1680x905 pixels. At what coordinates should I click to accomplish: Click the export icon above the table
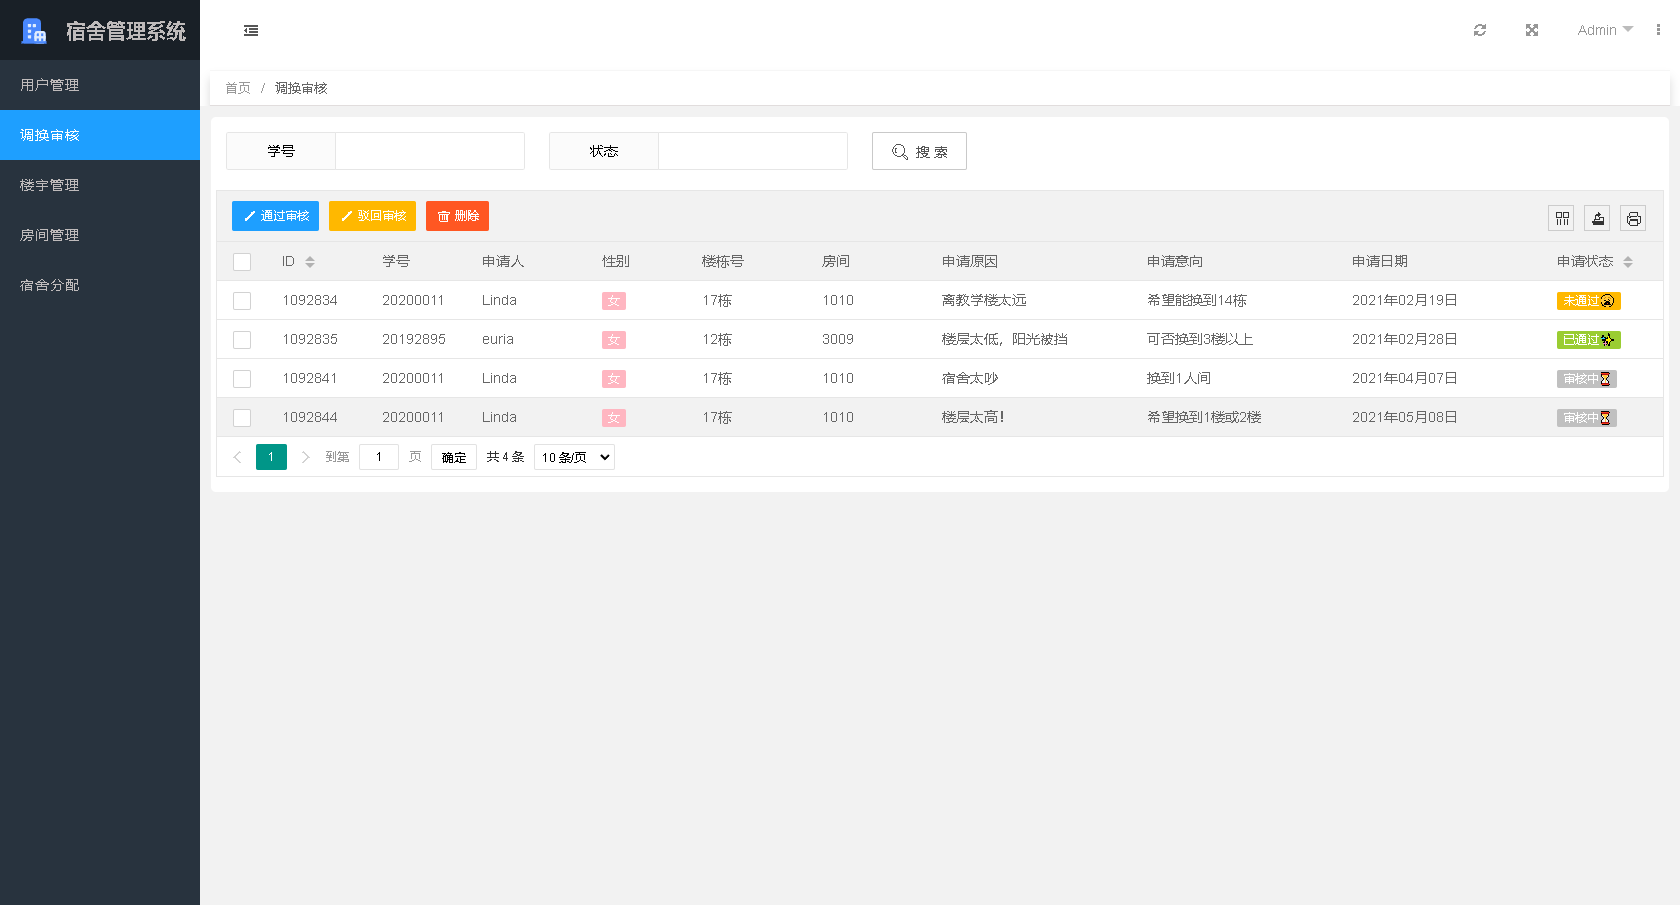tap(1597, 217)
